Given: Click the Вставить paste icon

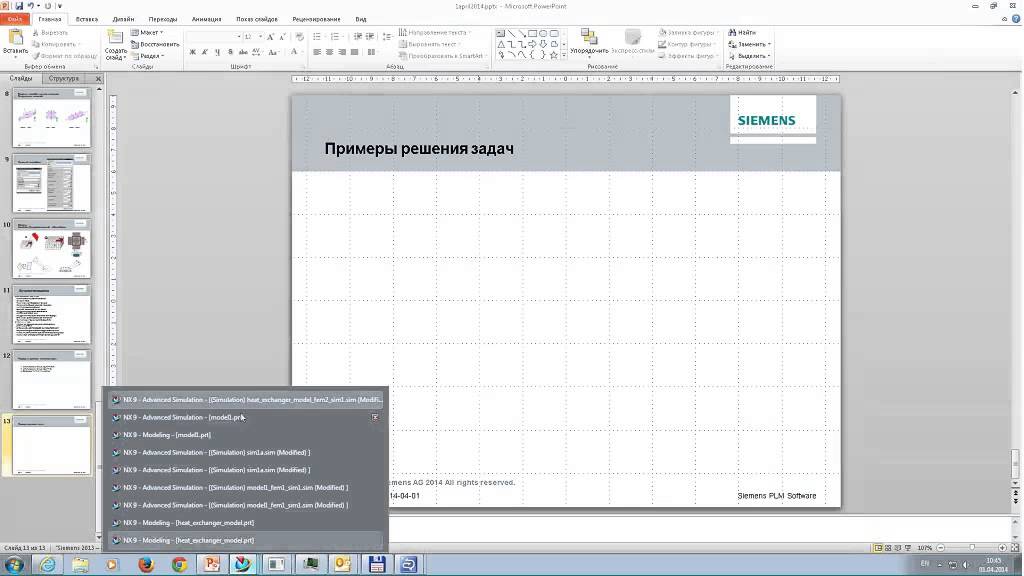Looking at the screenshot, I should coord(15,37).
